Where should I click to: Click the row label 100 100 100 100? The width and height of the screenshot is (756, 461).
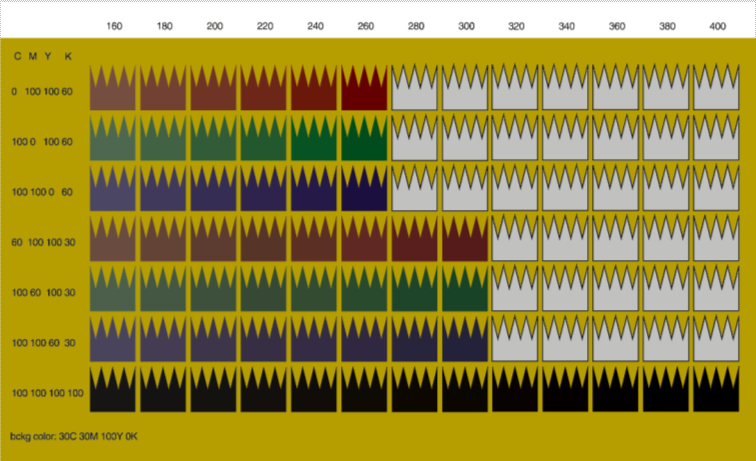(x=47, y=393)
